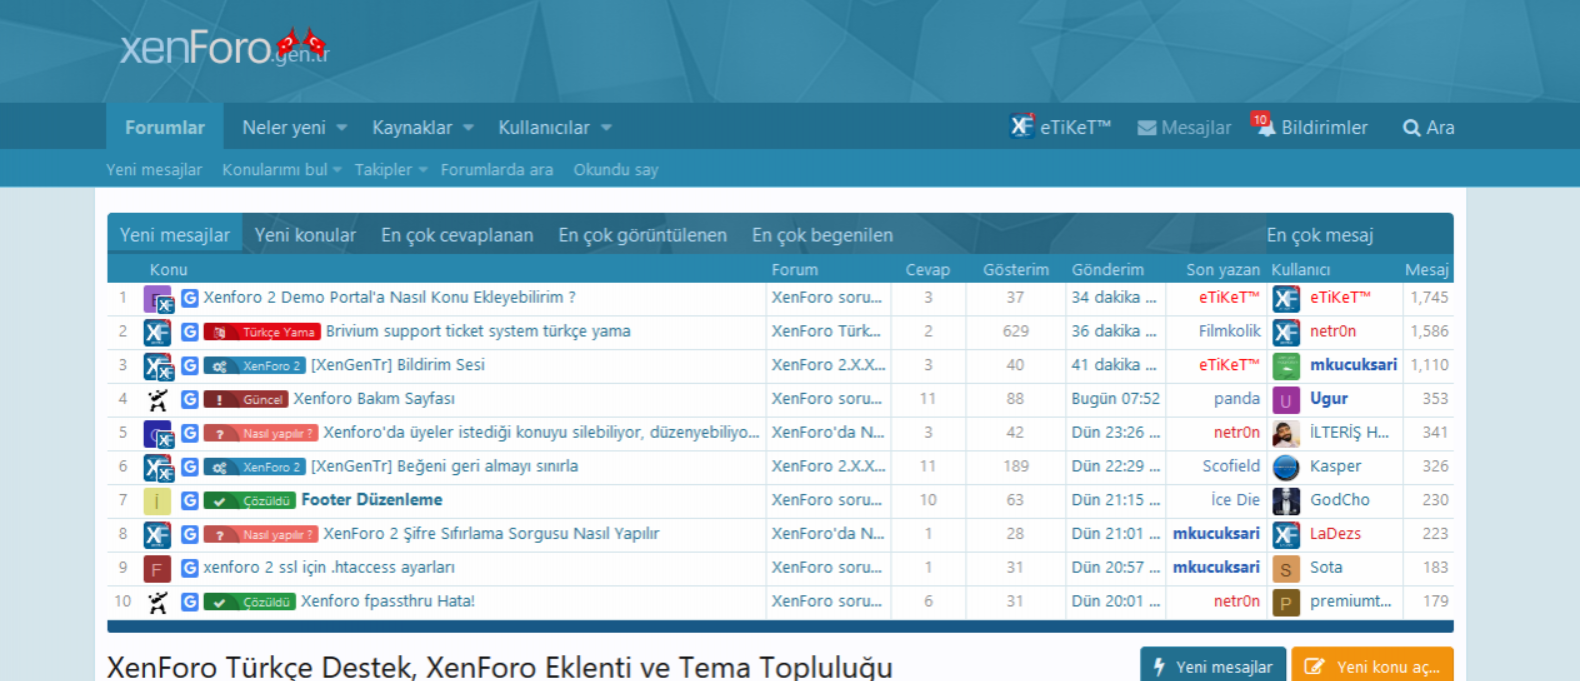The height and width of the screenshot is (681, 1581).
Task: Click last poster İce Die
Action: coord(1235,500)
